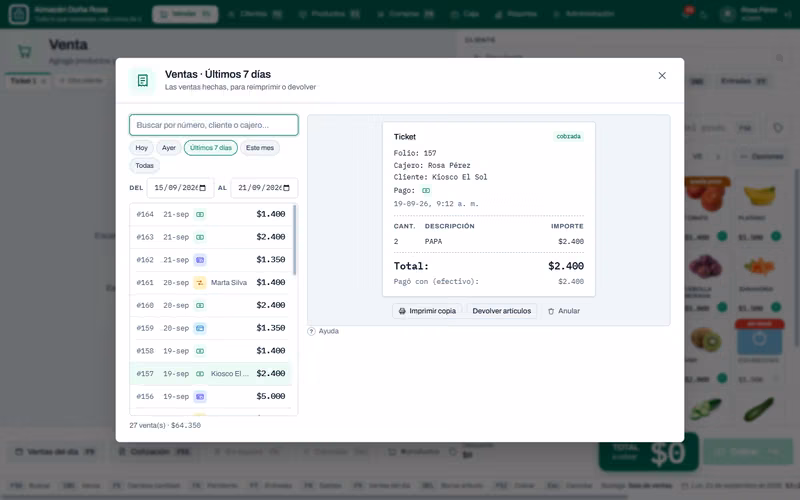Open Productos tab in background navigation

coord(329,14)
